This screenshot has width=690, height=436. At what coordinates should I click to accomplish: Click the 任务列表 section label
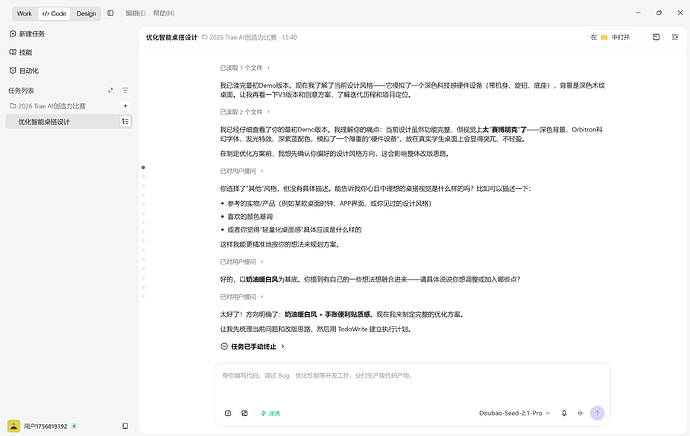point(21,91)
